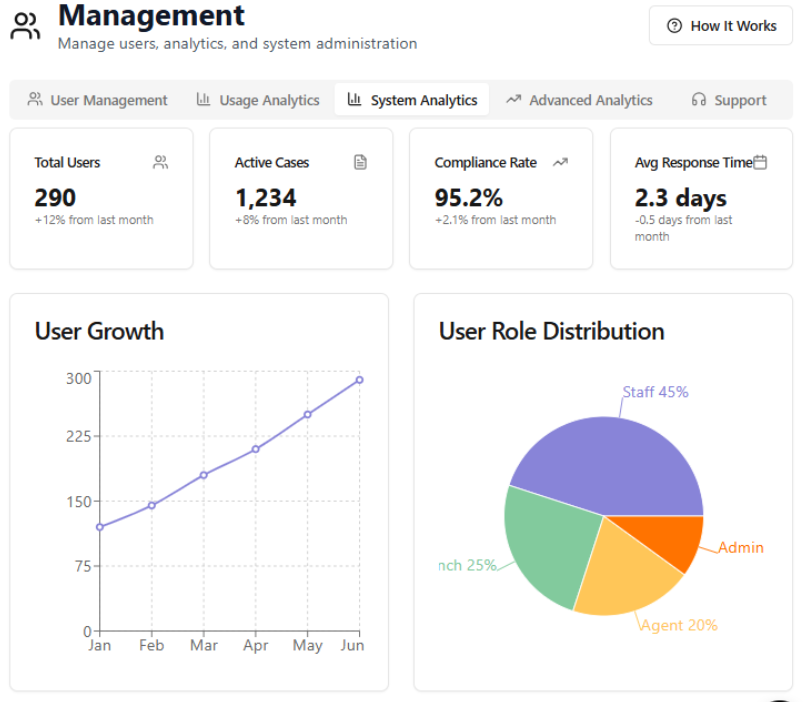Image resolution: width=804 pixels, height=702 pixels.
Task: Click the trending arrow icon on Compliance Rate card
Action: click(560, 163)
